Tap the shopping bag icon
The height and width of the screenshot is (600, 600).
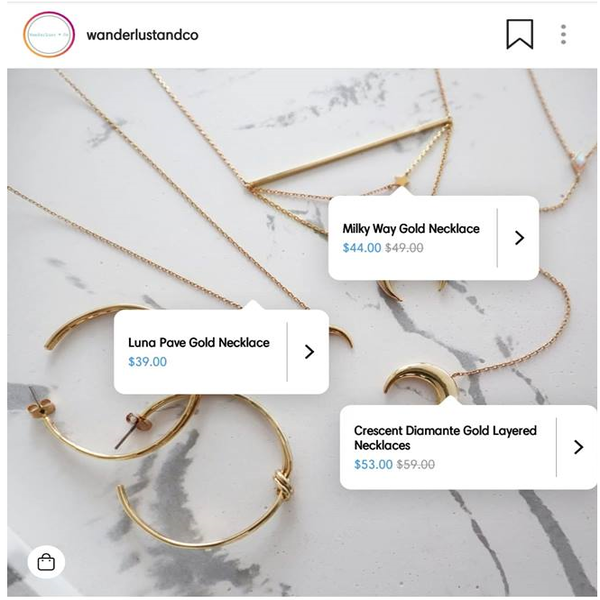click(x=46, y=562)
